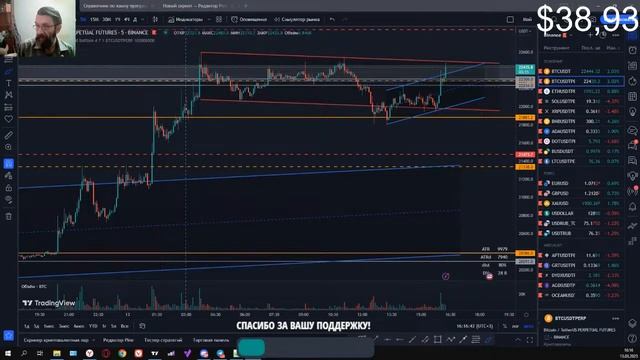Select rectangle shape in bottom drawing bar
The image size is (640, 360).
(438, 339)
